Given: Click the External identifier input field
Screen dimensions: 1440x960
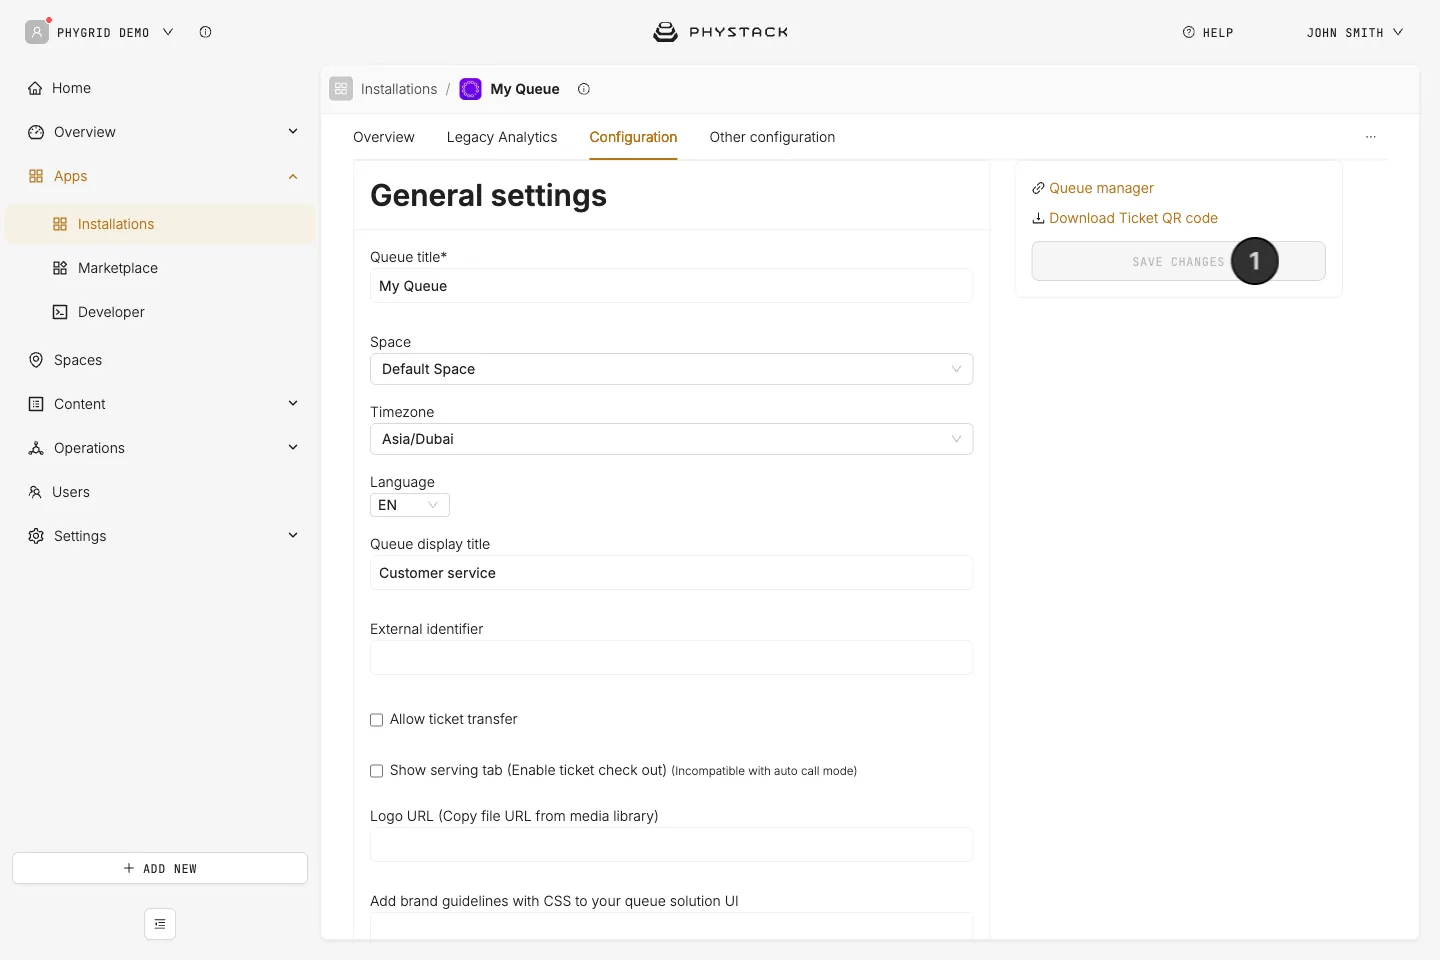Looking at the screenshot, I should point(671,658).
